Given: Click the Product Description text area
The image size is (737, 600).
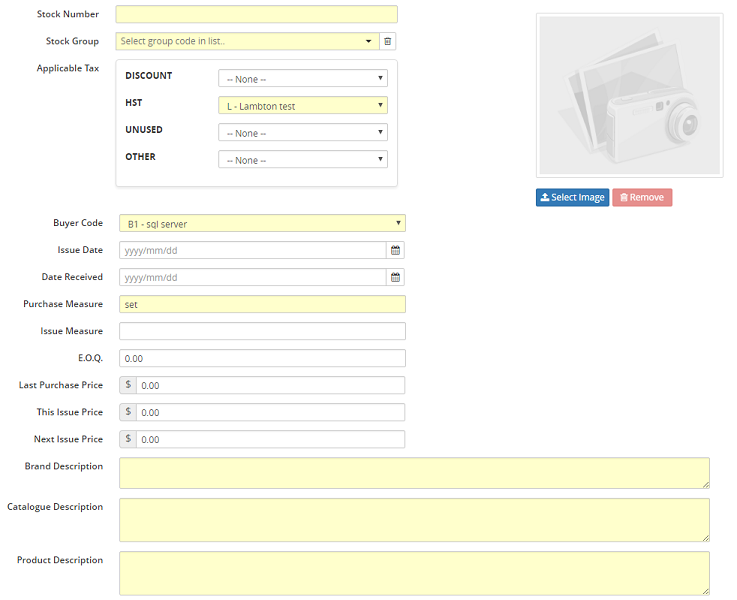Looking at the screenshot, I should [x=414, y=573].
